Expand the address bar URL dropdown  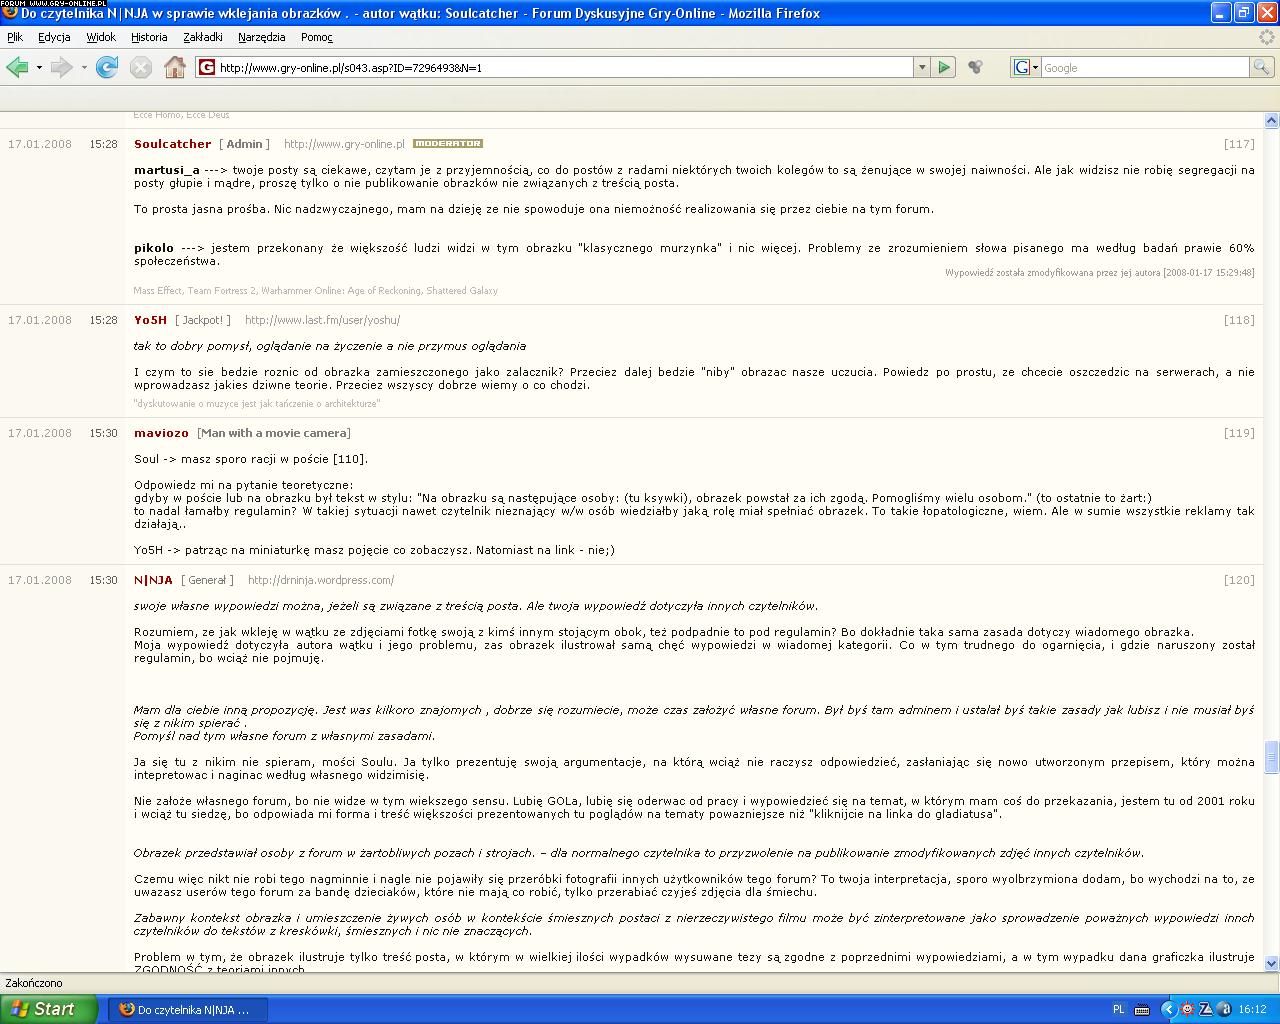point(921,67)
